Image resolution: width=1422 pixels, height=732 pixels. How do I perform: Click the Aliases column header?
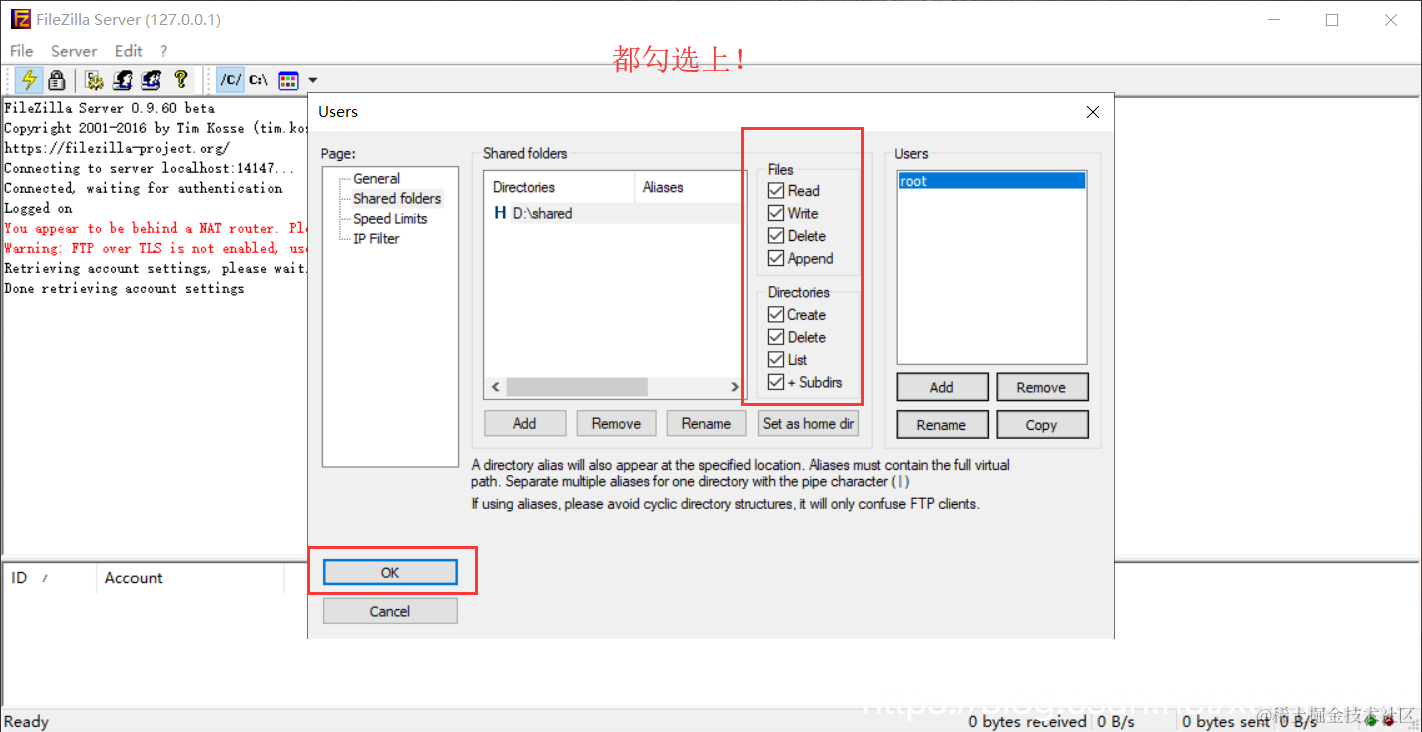click(689, 187)
